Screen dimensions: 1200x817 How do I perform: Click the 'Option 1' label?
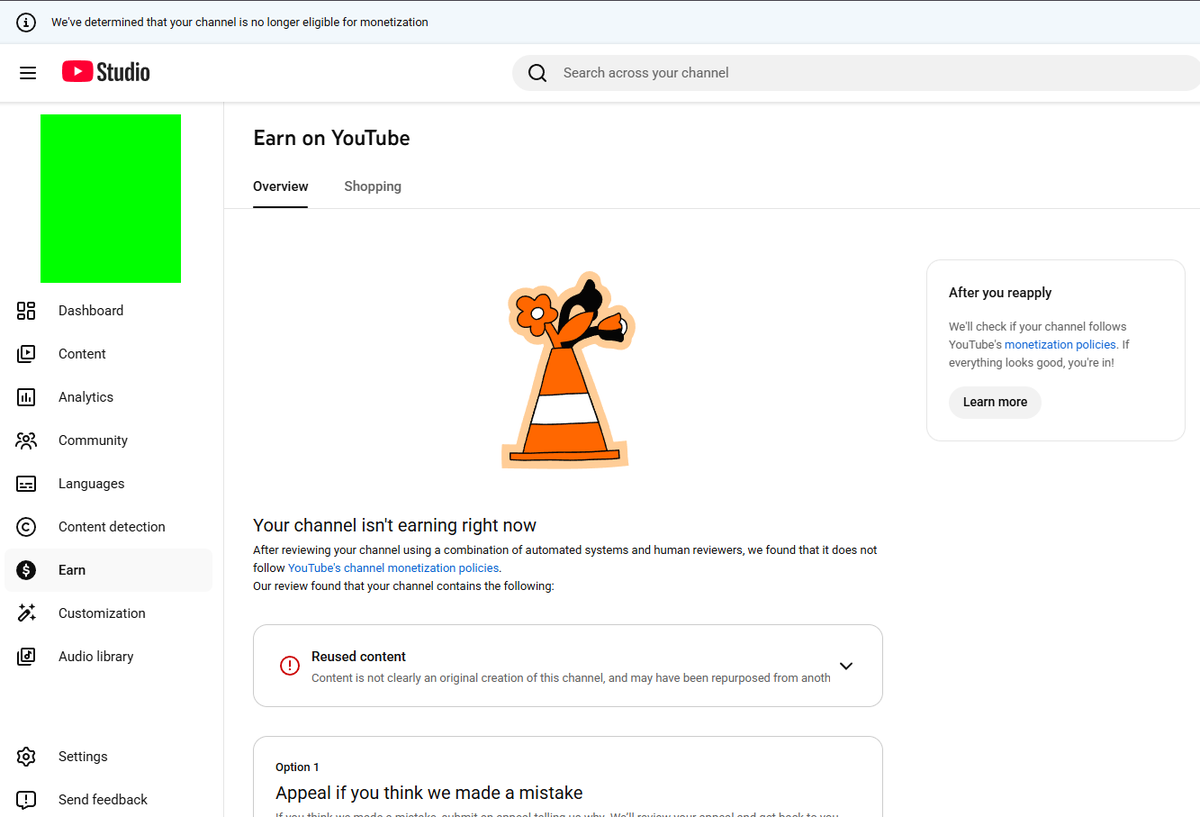pyautogui.click(x=297, y=767)
